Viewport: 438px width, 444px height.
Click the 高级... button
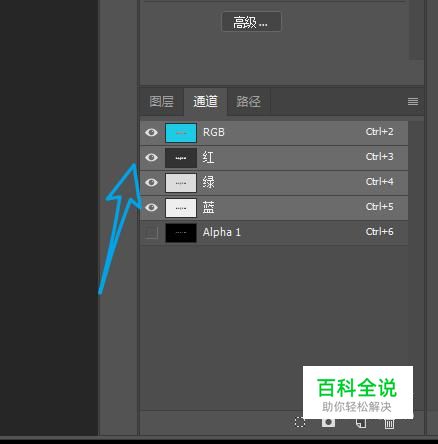(x=251, y=22)
